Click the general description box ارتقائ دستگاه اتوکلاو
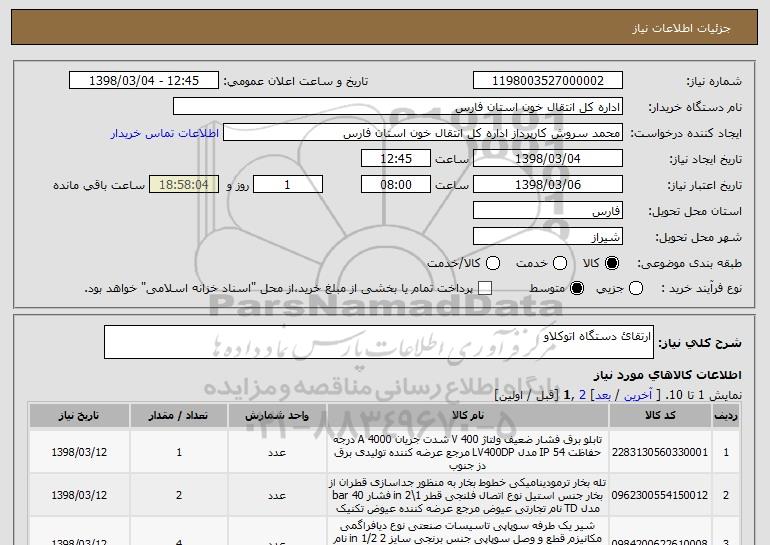 click(x=379, y=342)
